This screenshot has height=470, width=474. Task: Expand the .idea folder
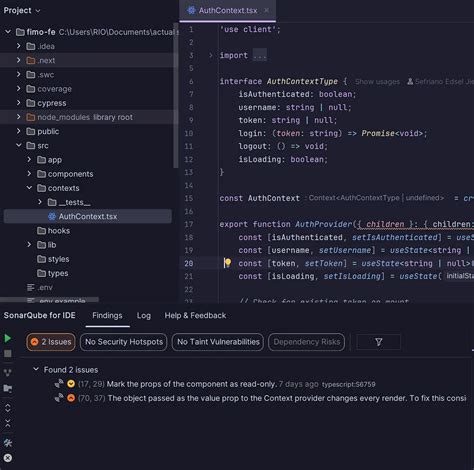(x=19, y=46)
